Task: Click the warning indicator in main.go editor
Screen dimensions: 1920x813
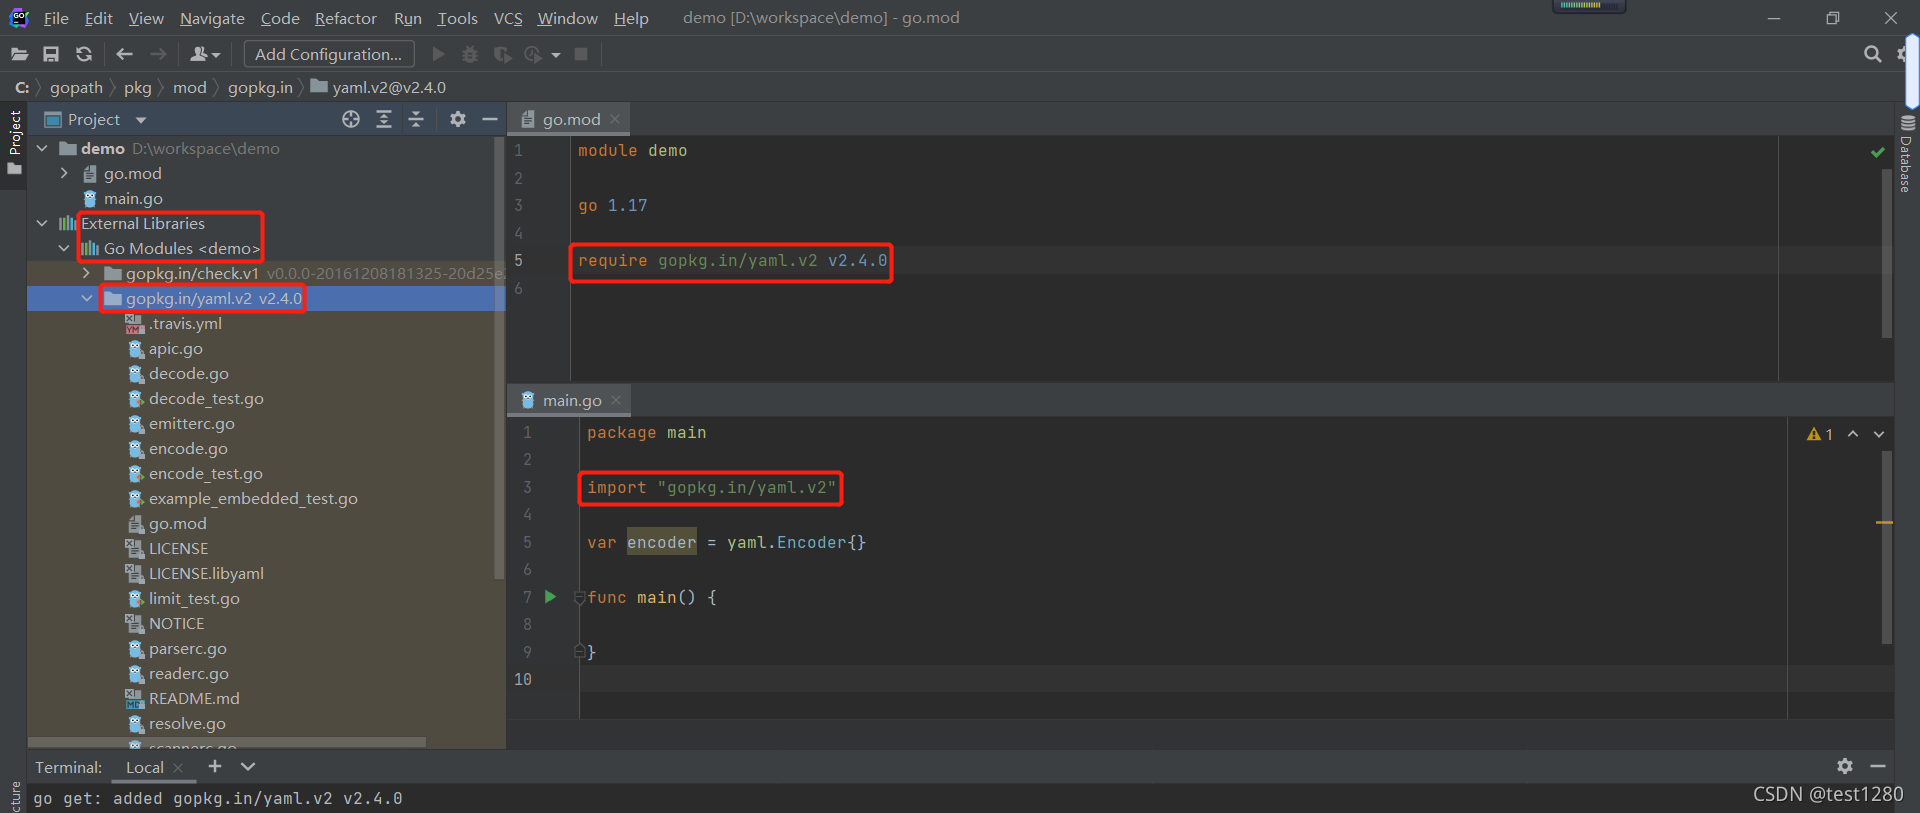Action: 1820,434
